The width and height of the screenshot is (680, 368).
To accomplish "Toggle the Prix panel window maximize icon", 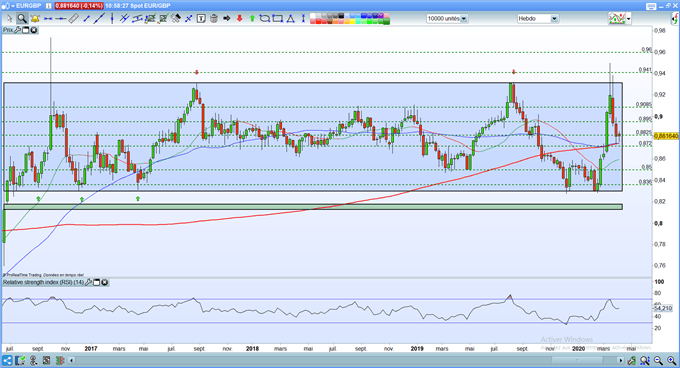I will (26, 30).
